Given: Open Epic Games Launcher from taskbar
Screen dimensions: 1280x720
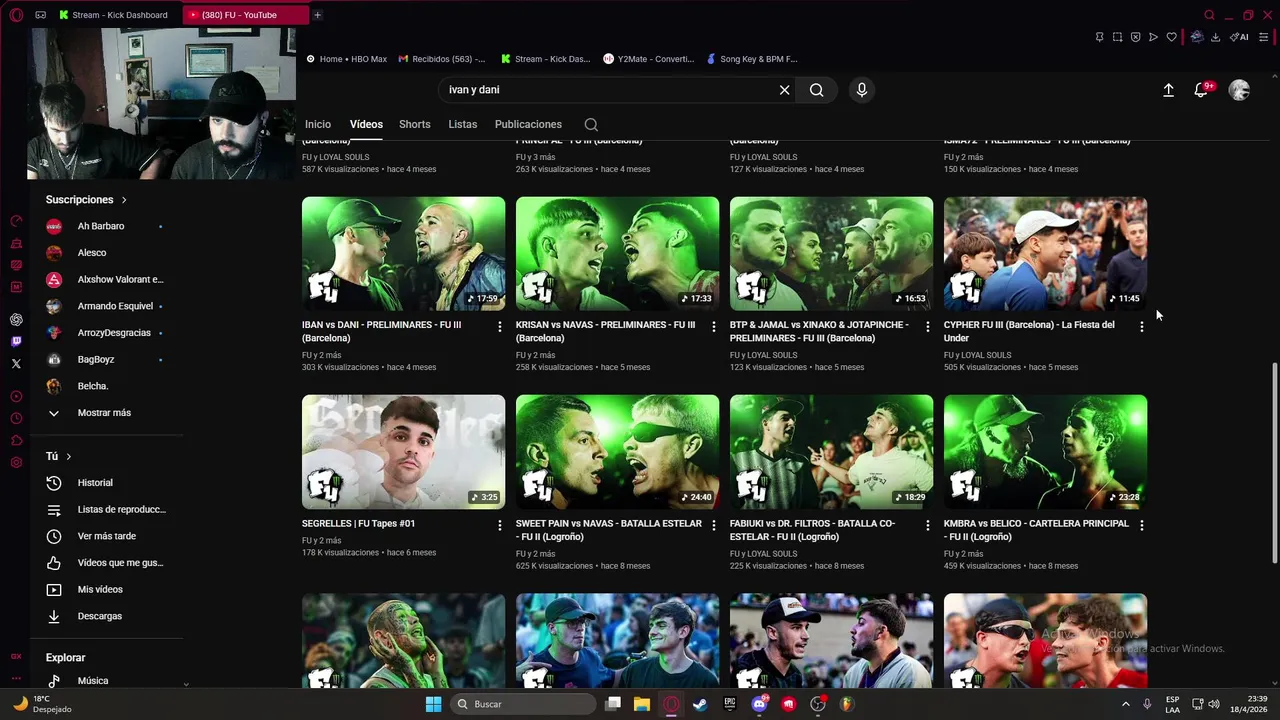Looking at the screenshot, I should (730, 704).
